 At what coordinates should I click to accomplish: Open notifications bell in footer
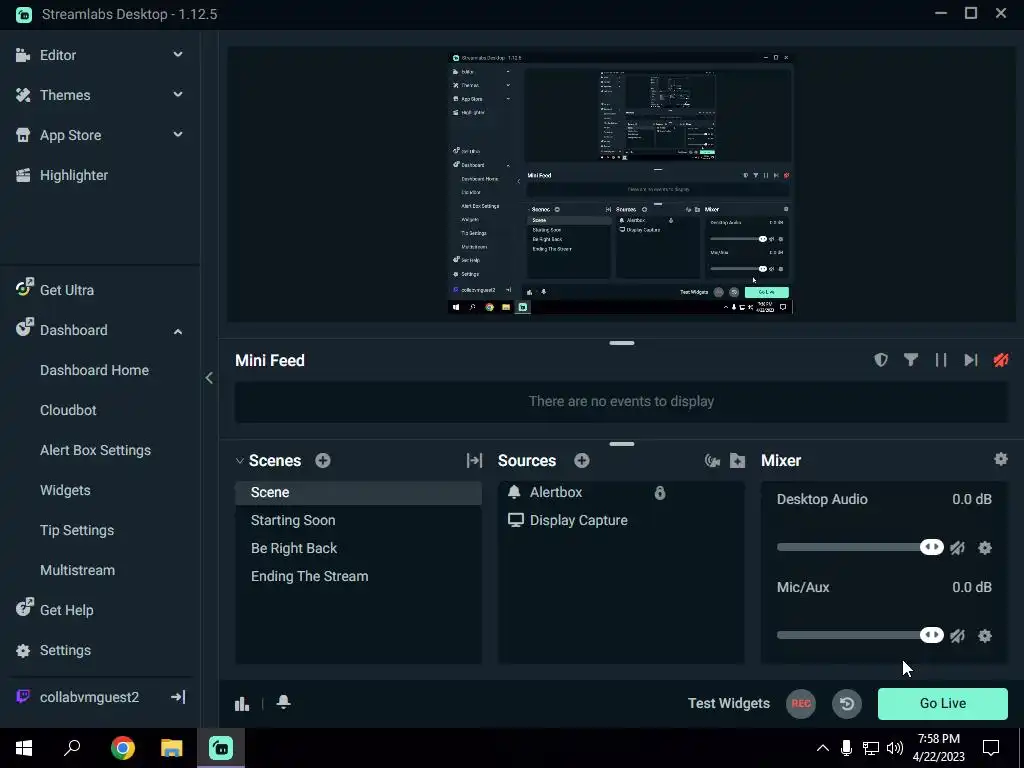(x=283, y=702)
